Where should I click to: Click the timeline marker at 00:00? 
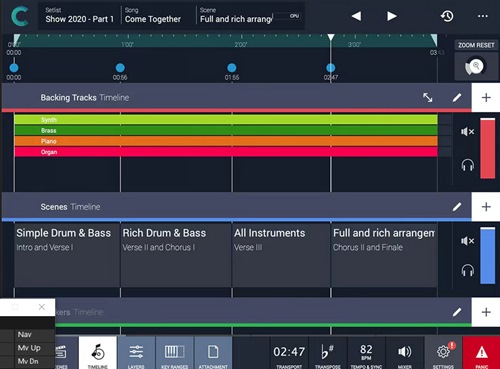14,68
